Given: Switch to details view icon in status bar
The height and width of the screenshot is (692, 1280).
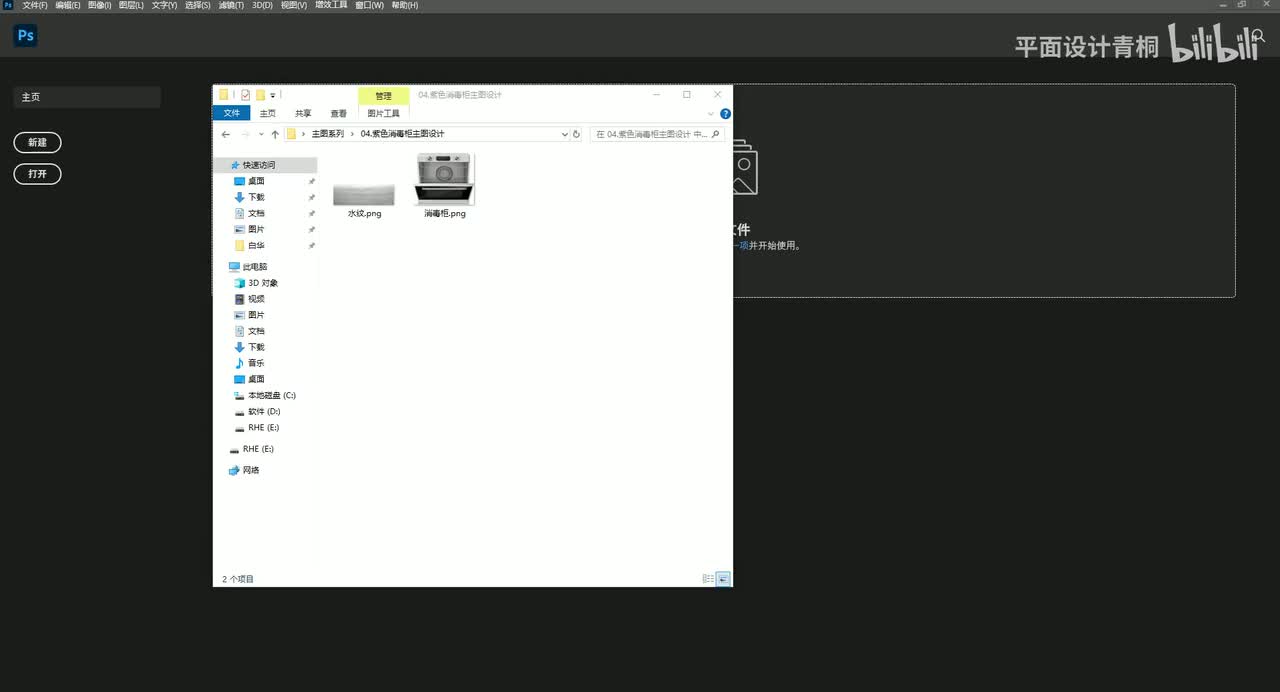Looking at the screenshot, I should [708, 578].
